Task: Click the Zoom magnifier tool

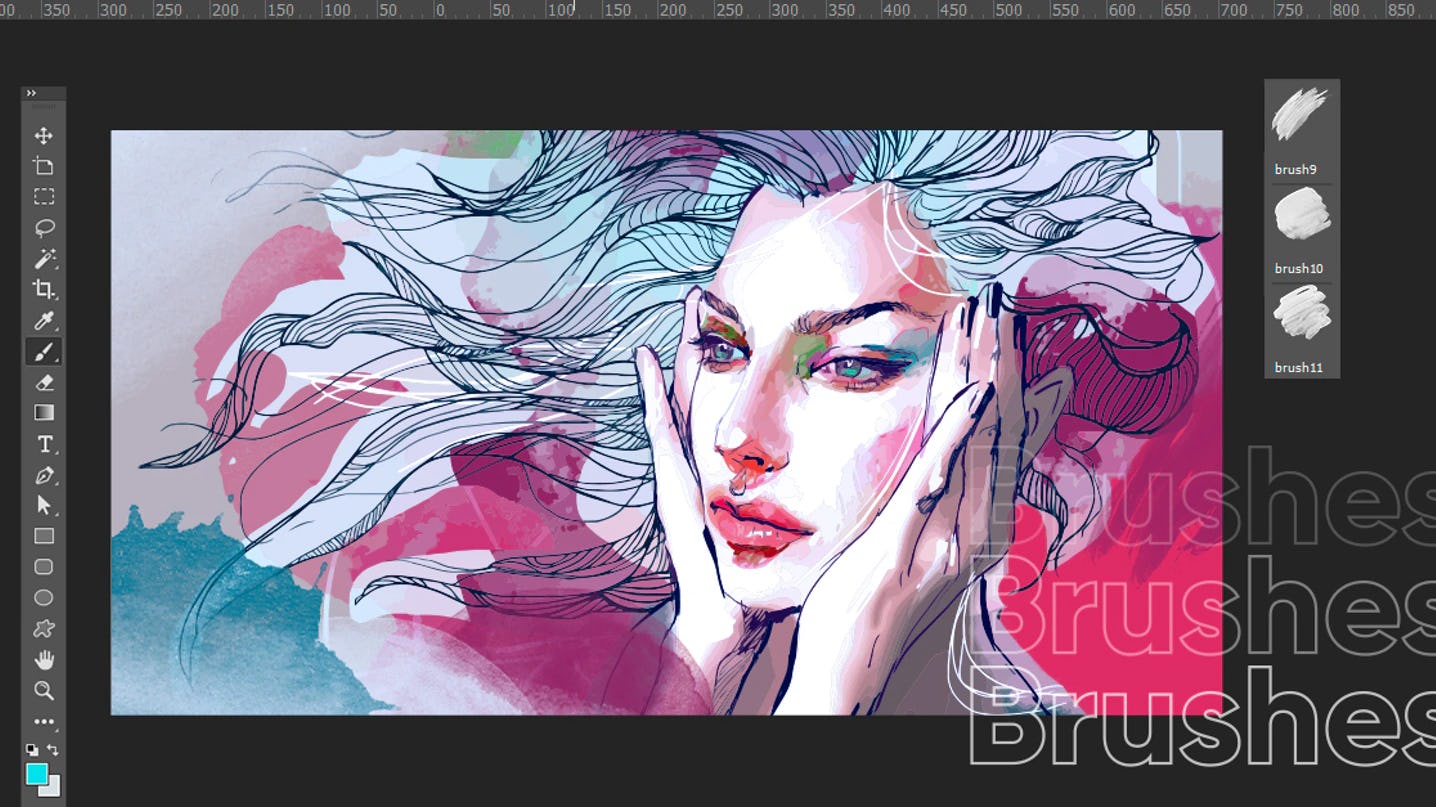Action: click(44, 690)
